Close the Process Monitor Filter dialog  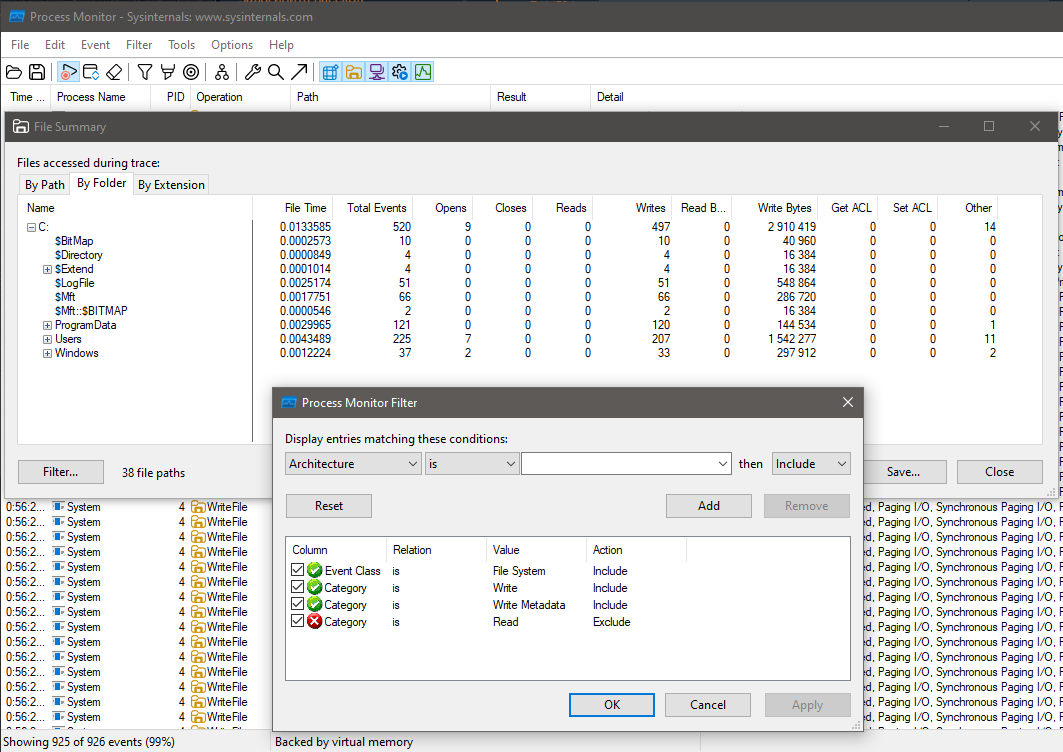coord(847,402)
